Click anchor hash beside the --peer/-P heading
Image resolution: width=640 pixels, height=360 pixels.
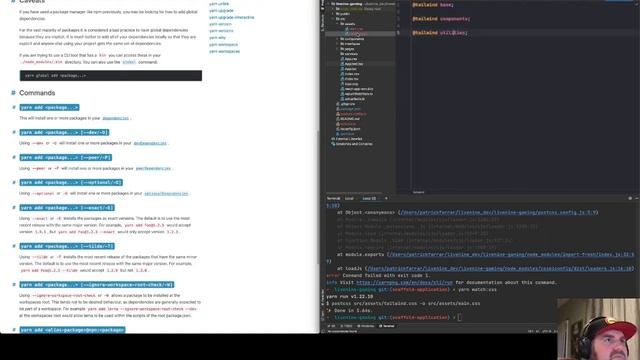(14, 158)
